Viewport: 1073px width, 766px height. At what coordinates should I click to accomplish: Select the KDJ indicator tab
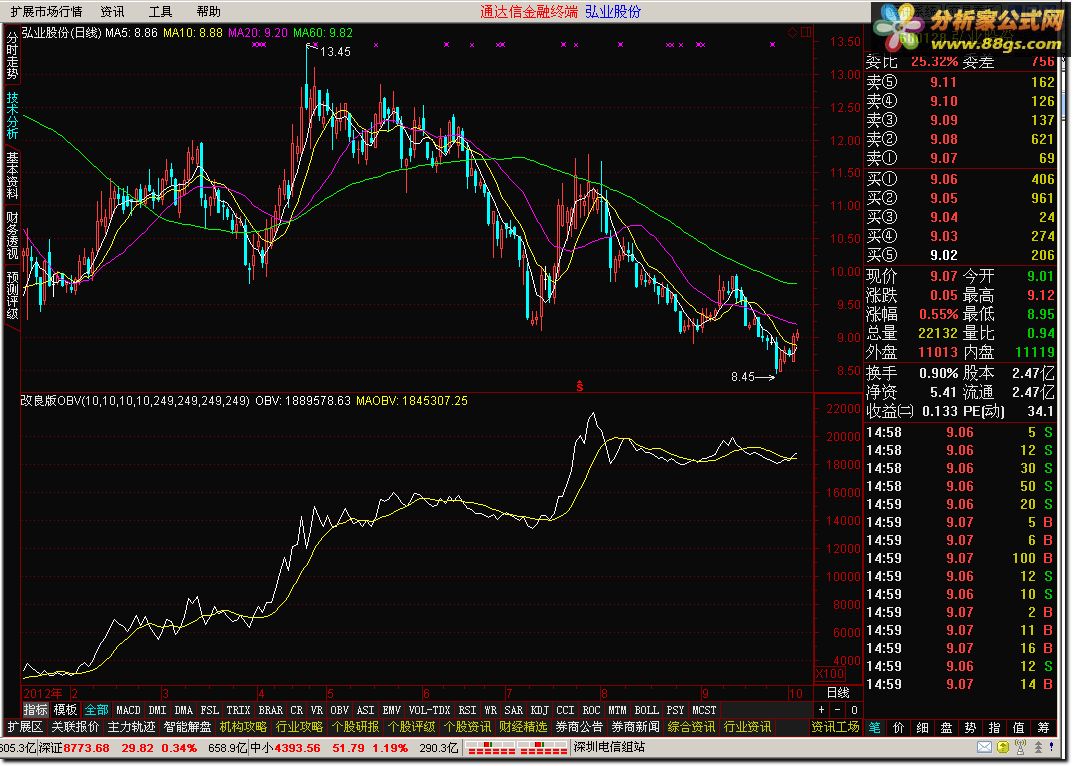tap(540, 710)
